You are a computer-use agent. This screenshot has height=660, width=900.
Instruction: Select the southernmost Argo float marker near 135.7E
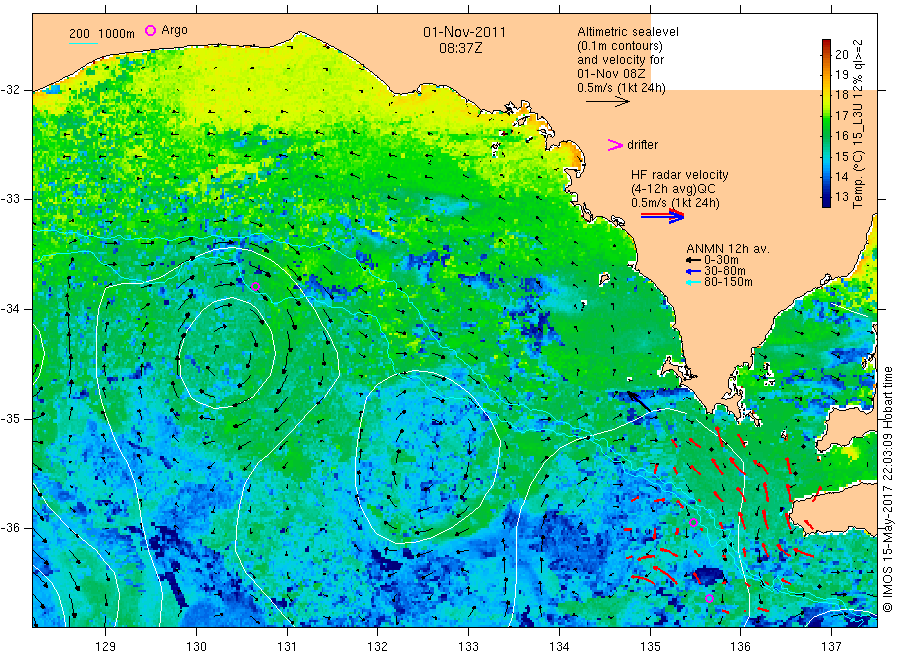(x=709, y=599)
